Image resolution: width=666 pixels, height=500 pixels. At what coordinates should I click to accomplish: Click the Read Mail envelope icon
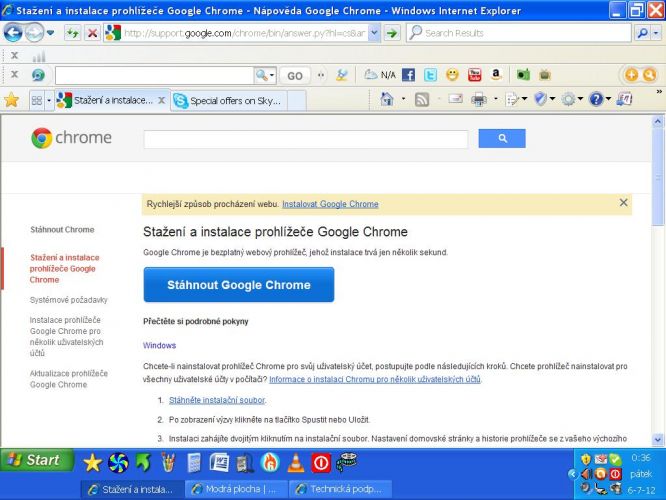pos(455,99)
